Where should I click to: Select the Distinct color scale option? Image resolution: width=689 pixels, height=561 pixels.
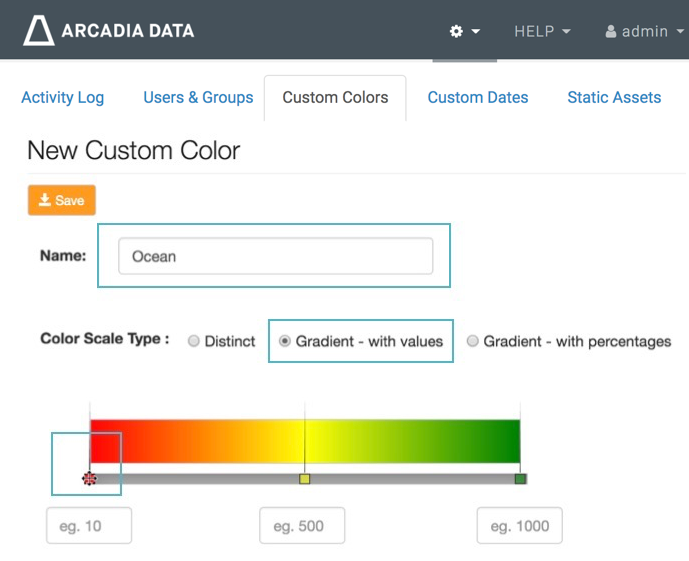point(195,341)
